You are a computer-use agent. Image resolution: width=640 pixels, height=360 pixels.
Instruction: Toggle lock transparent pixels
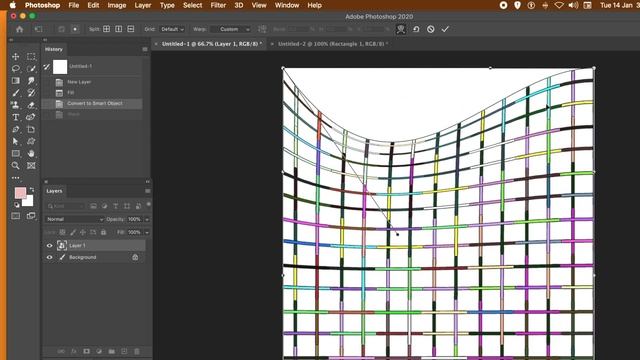(62, 232)
